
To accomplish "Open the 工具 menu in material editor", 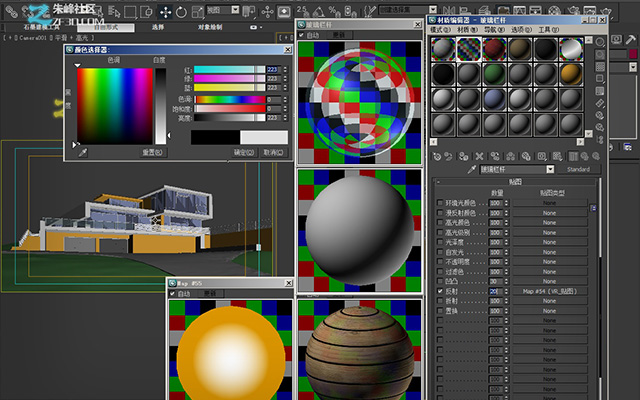I will click(x=548, y=30).
